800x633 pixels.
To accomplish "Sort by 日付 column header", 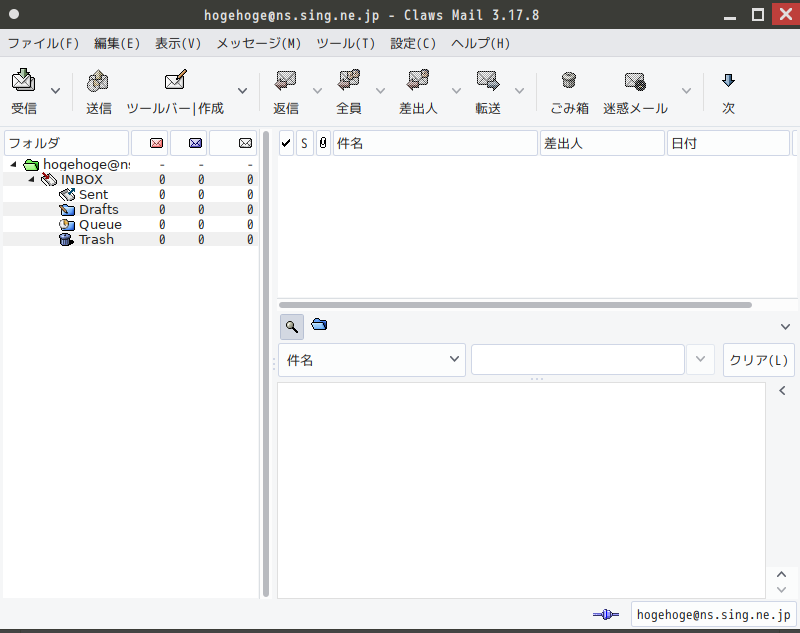I will tap(728, 143).
